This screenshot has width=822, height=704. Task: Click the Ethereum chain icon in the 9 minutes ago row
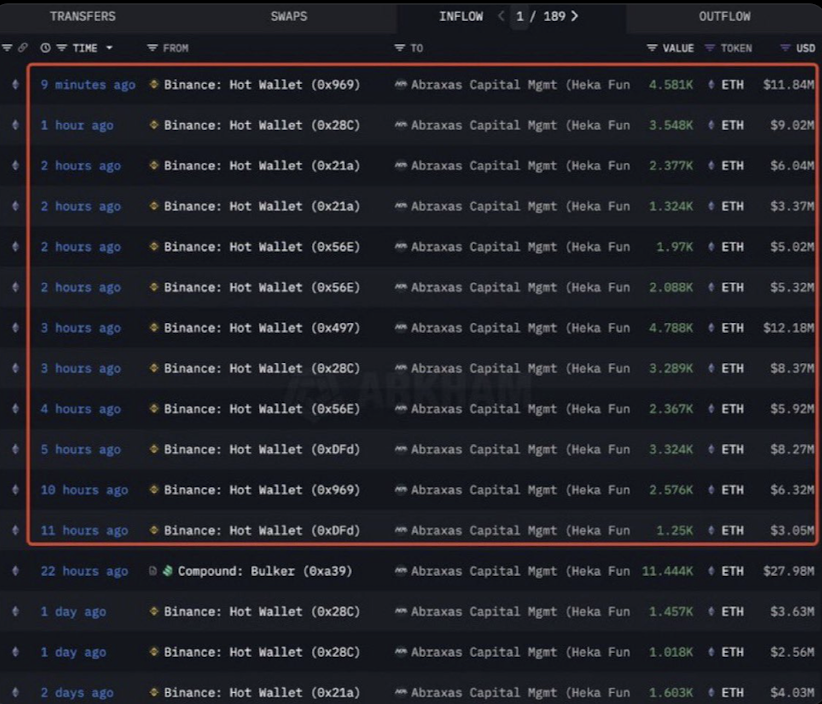pos(15,84)
